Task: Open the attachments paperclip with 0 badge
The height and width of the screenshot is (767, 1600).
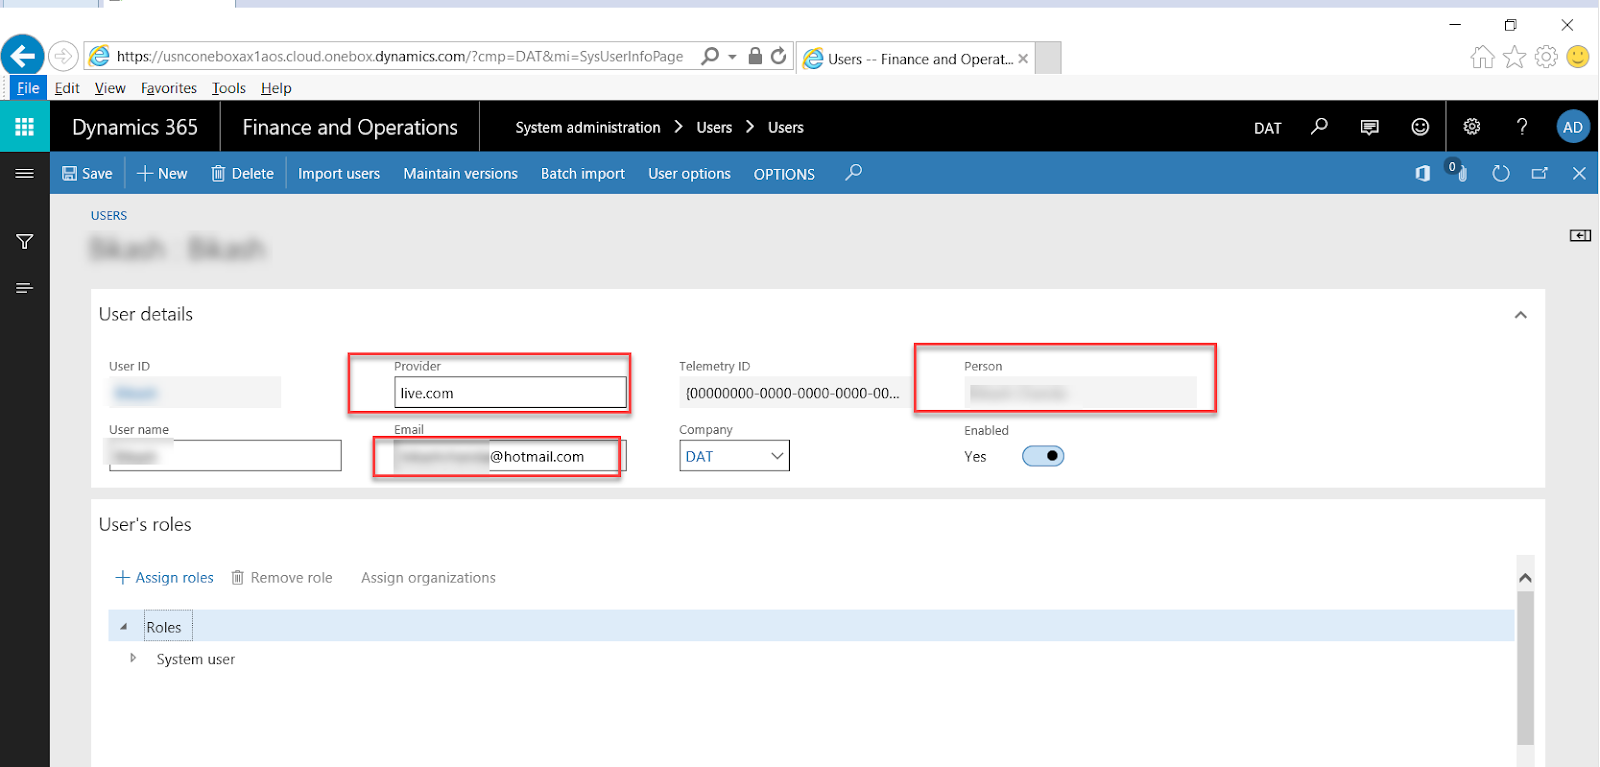Action: click(1458, 172)
